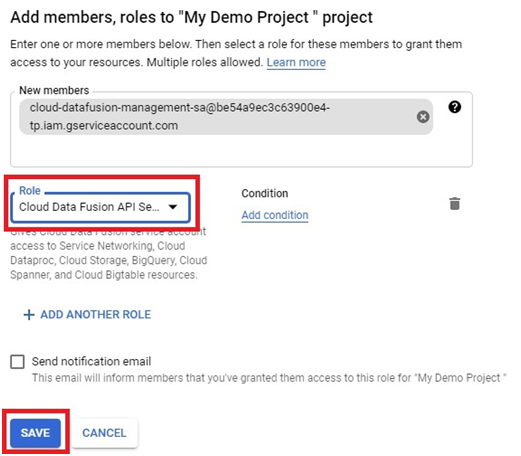Click the "This email will inform members" note
This screenshot has height=456, width=521.
(x=269, y=378)
